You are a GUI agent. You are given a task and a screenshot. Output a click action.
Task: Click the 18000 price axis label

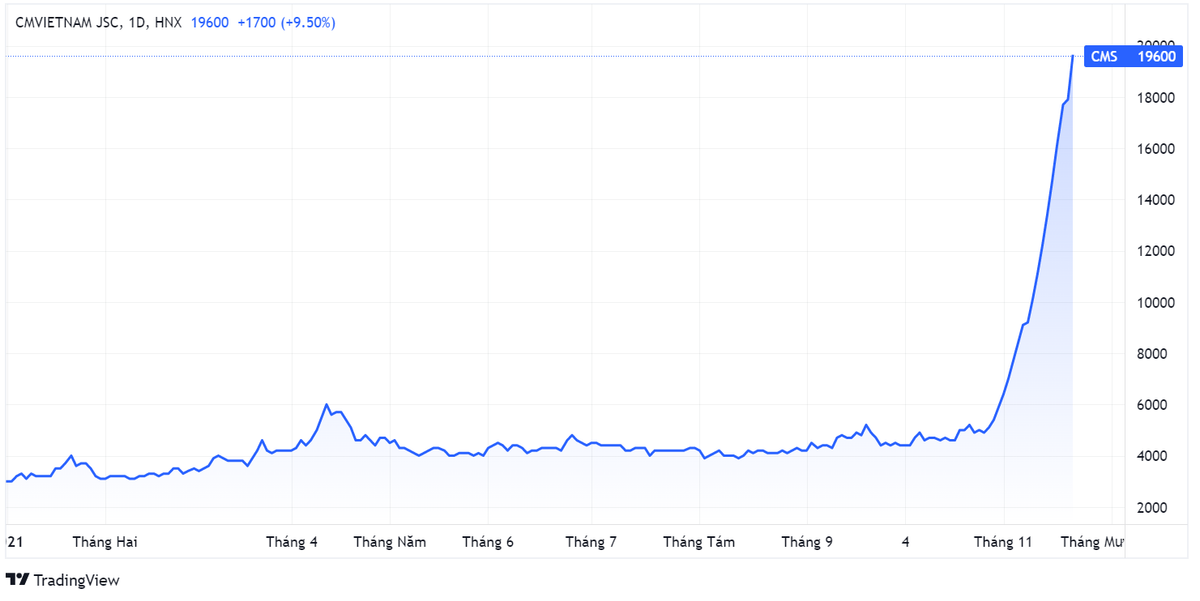click(x=1157, y=98)
